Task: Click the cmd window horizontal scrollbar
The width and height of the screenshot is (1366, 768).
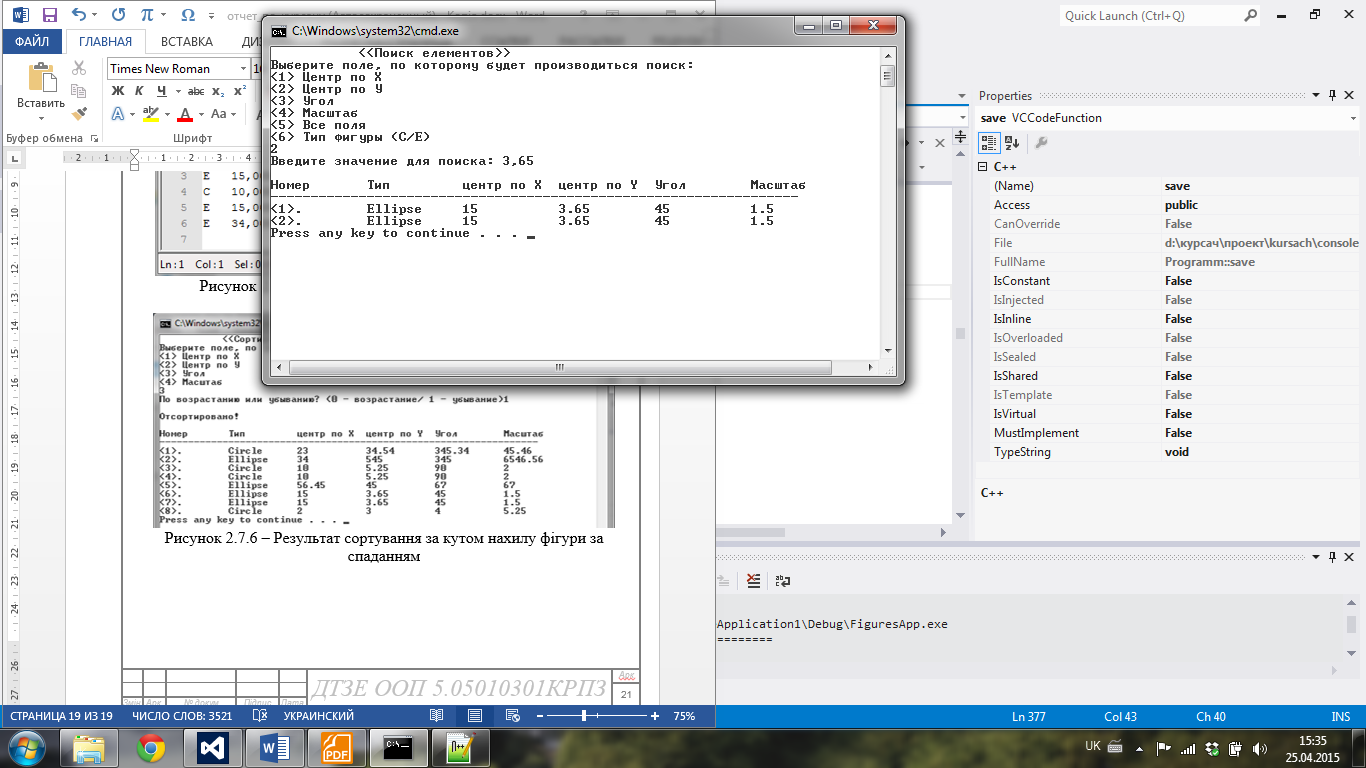Action: pyautogui.click(x=574, y=367)
